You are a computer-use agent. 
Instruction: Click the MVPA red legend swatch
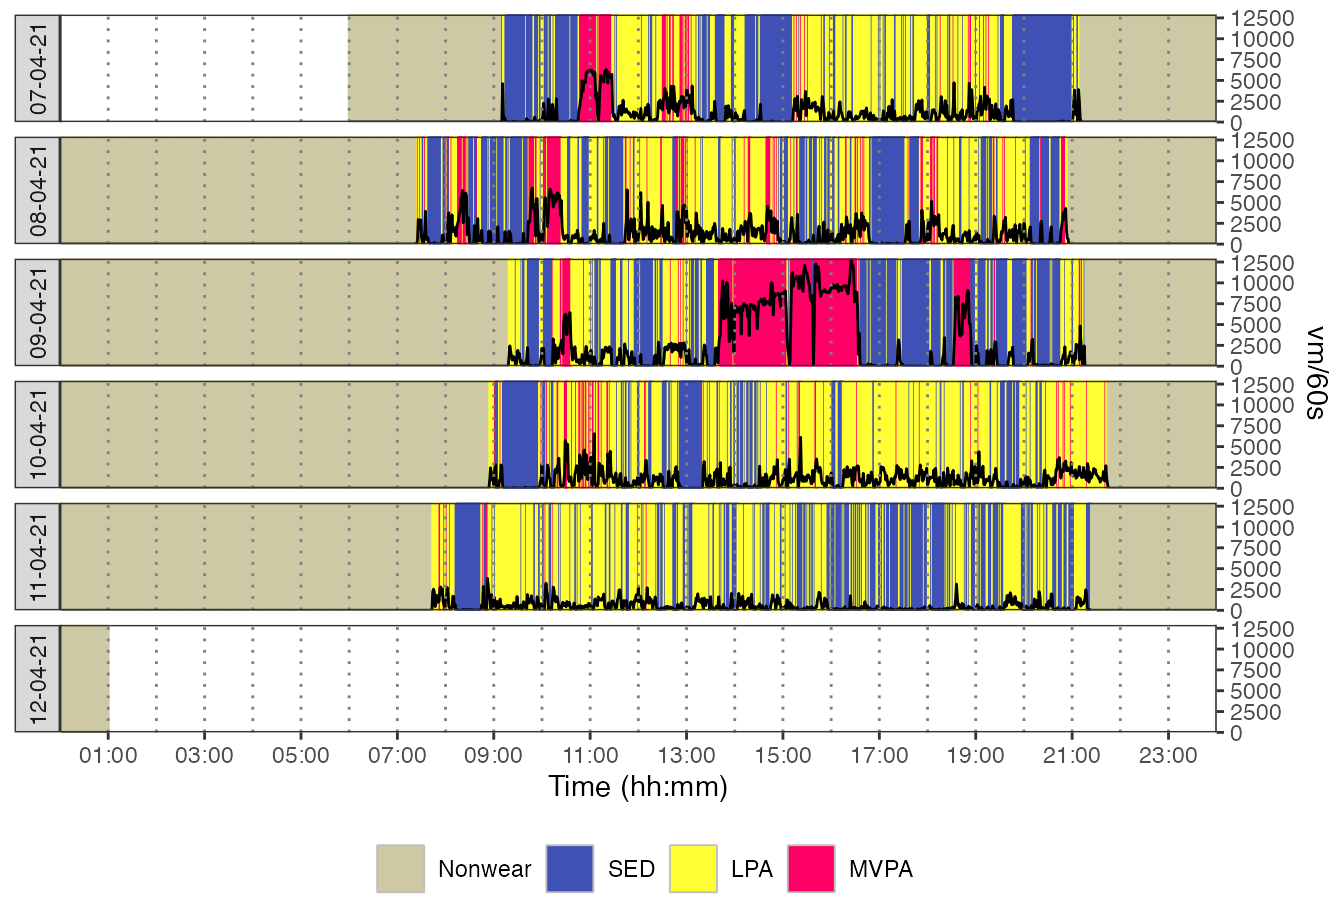pos(811,868)
